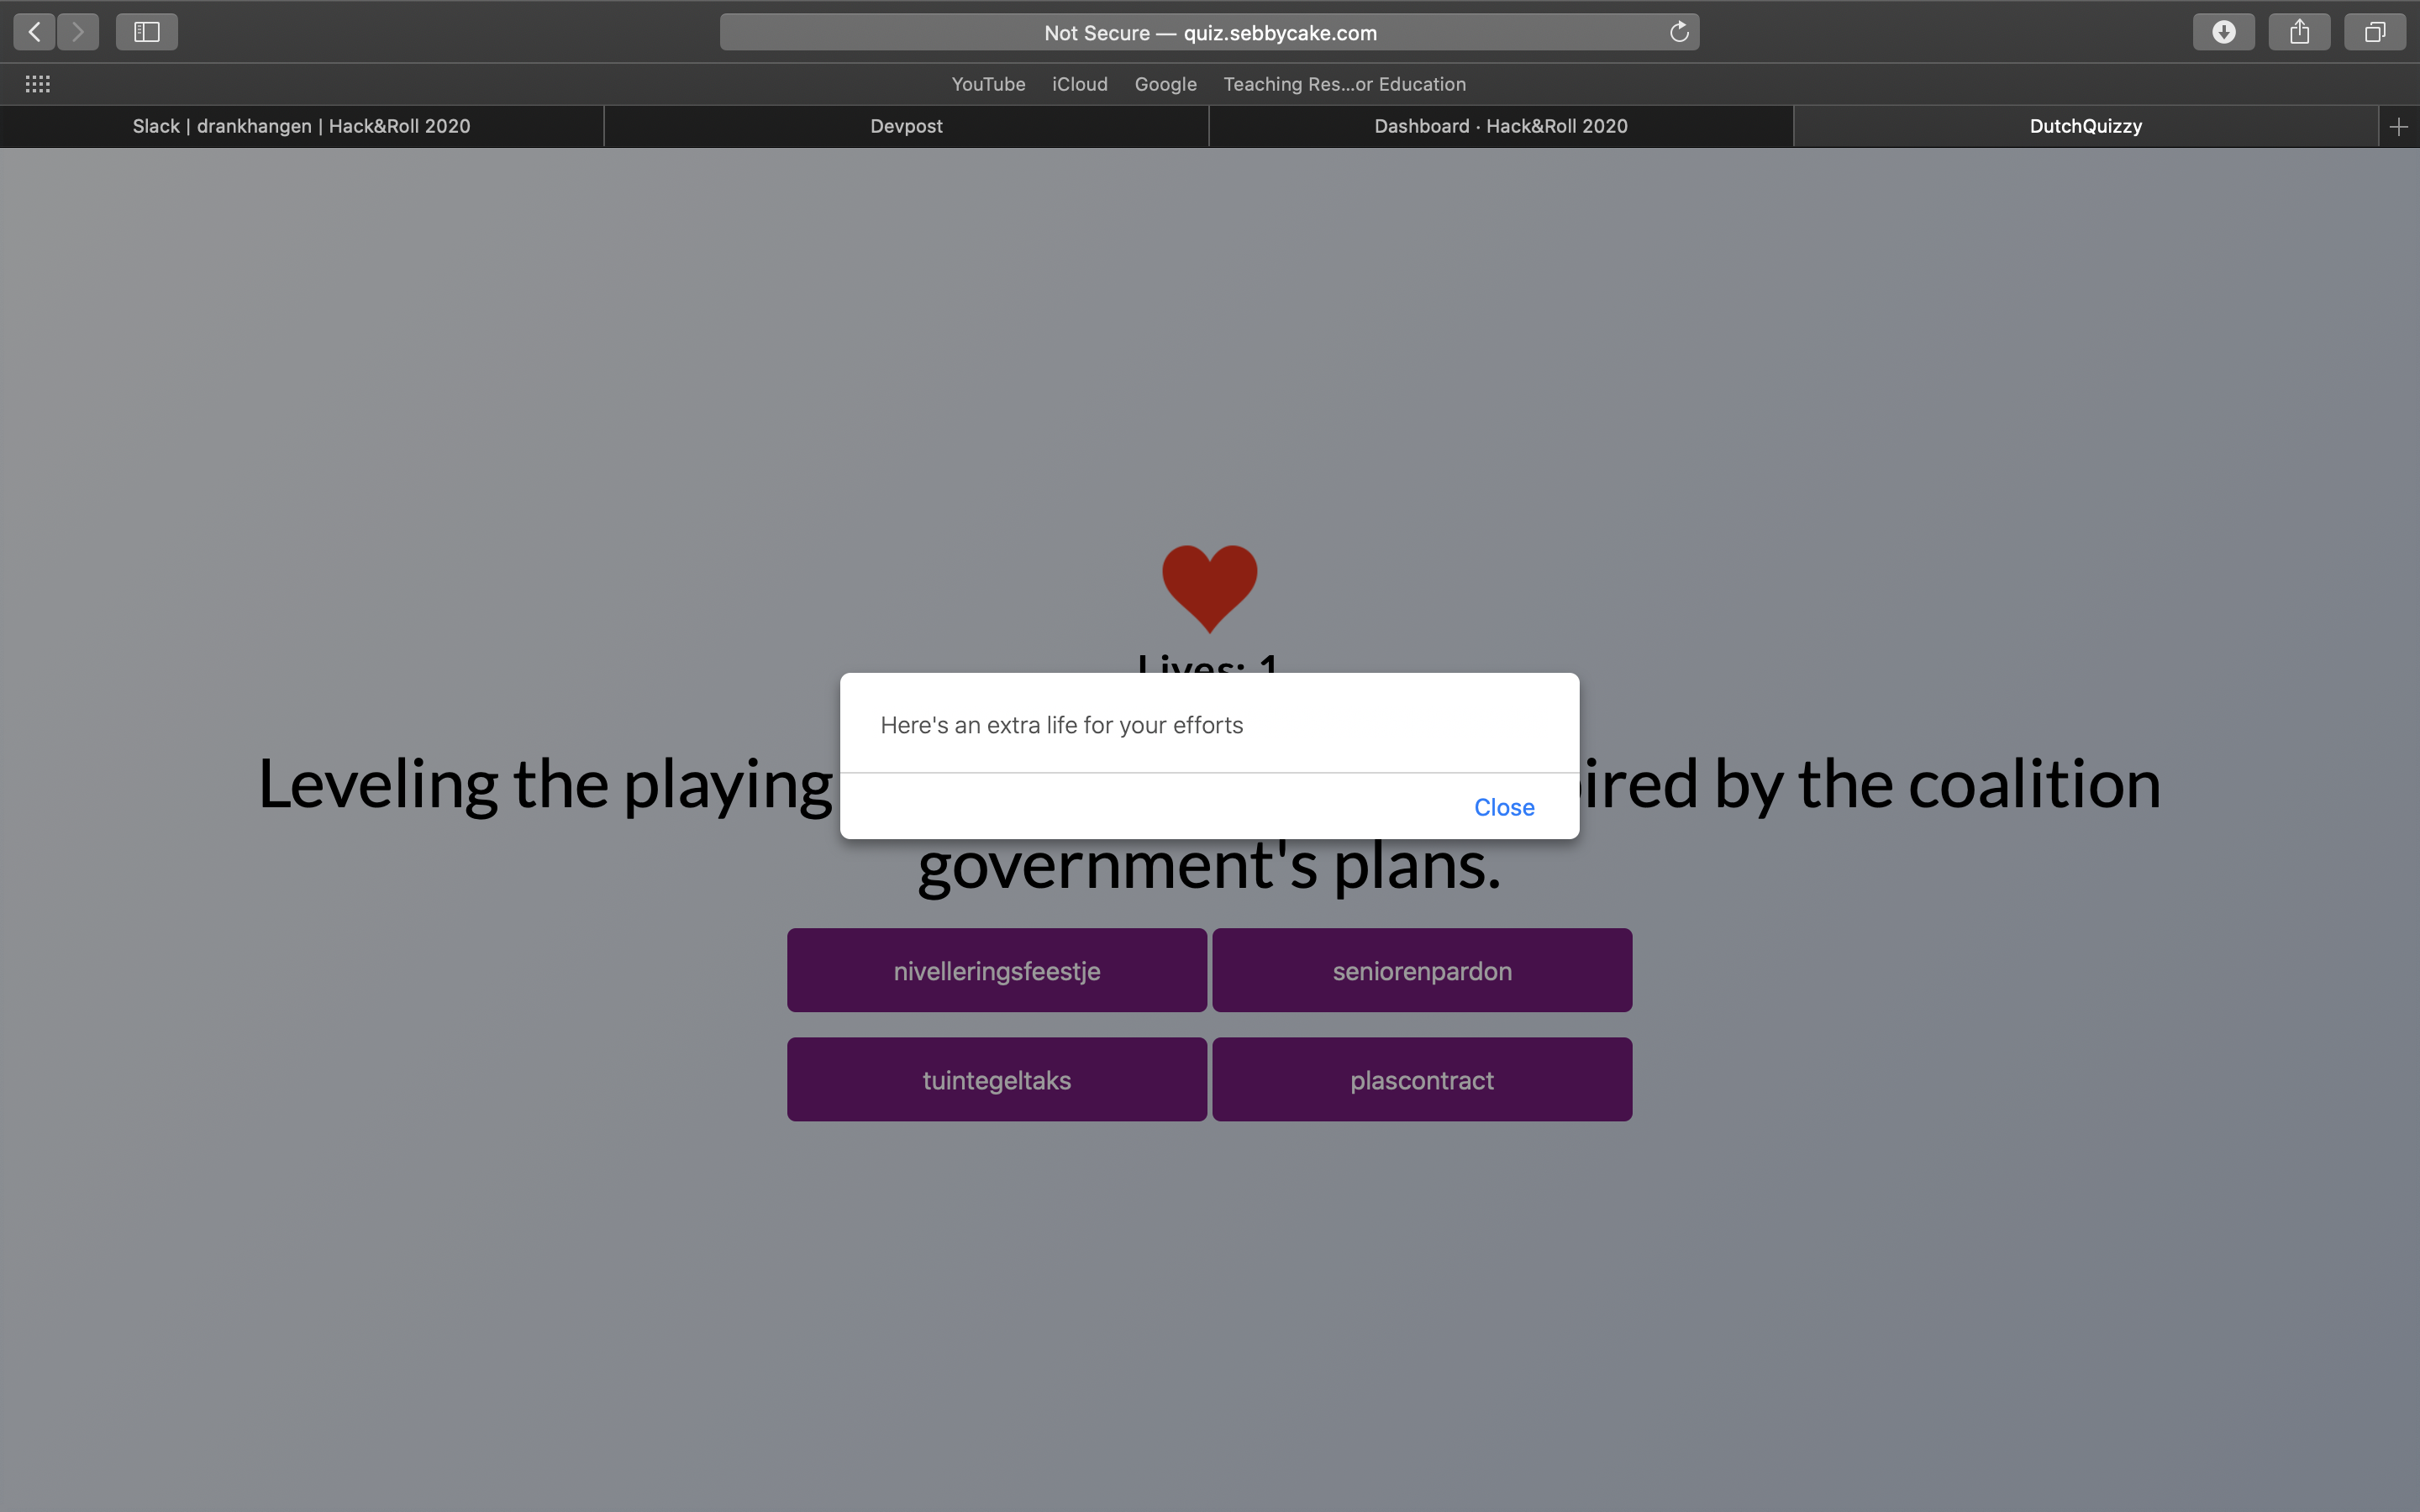Open the favorites grid icon
The image size is (2420, 1512).
(x=38, y=84)
